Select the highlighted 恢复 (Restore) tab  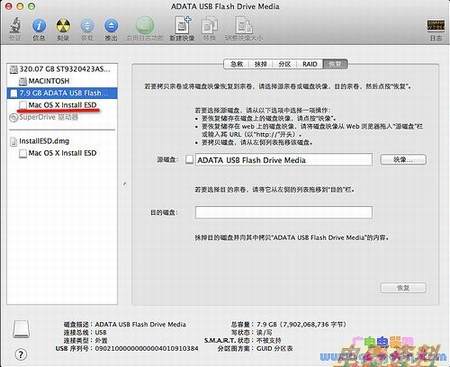coord(335,64)
